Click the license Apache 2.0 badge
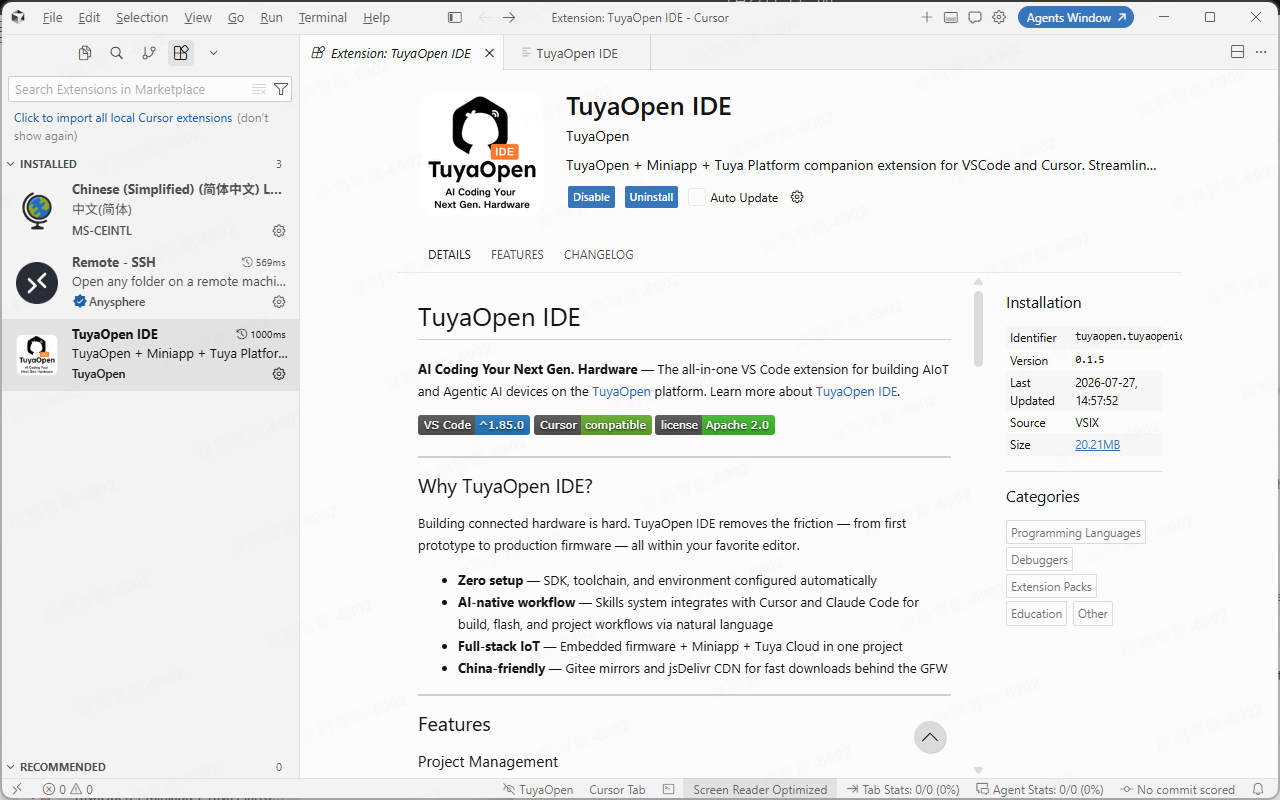Image resolution: width=1280 pixels, height=800 pixels. click(715, 425)
